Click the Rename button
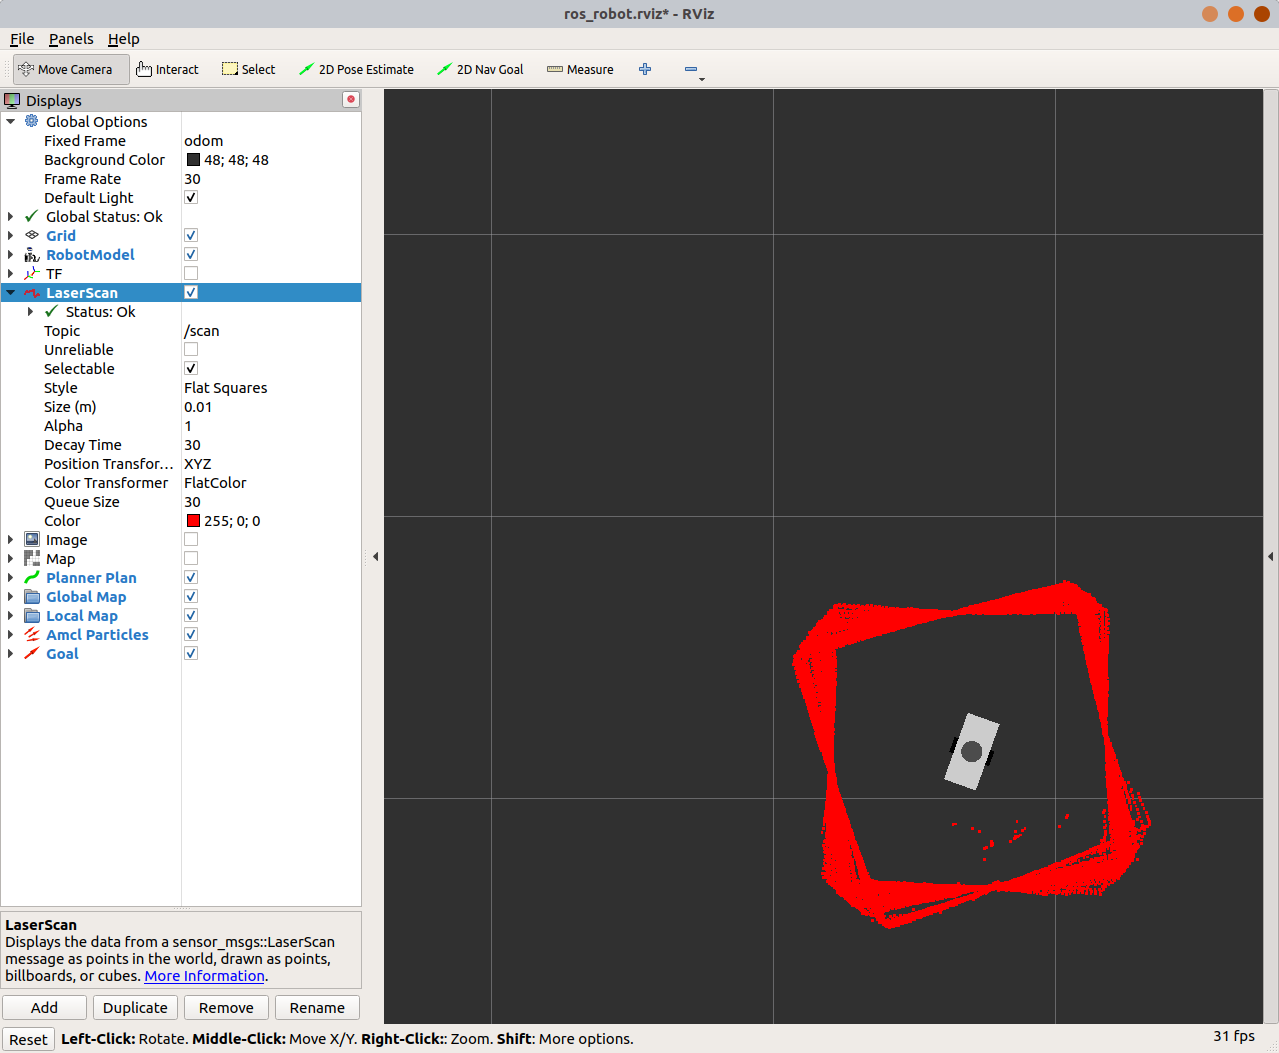The image size is (1279, 1053). tap(317, 1007)
